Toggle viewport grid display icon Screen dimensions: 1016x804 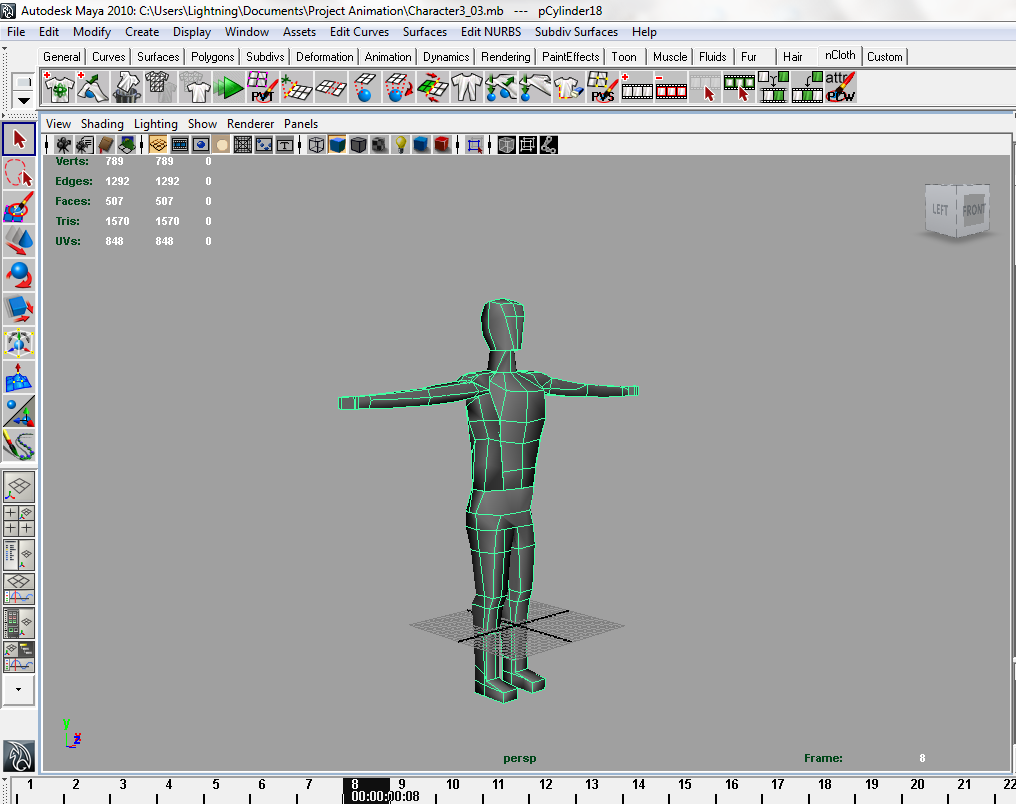(158, 144)
